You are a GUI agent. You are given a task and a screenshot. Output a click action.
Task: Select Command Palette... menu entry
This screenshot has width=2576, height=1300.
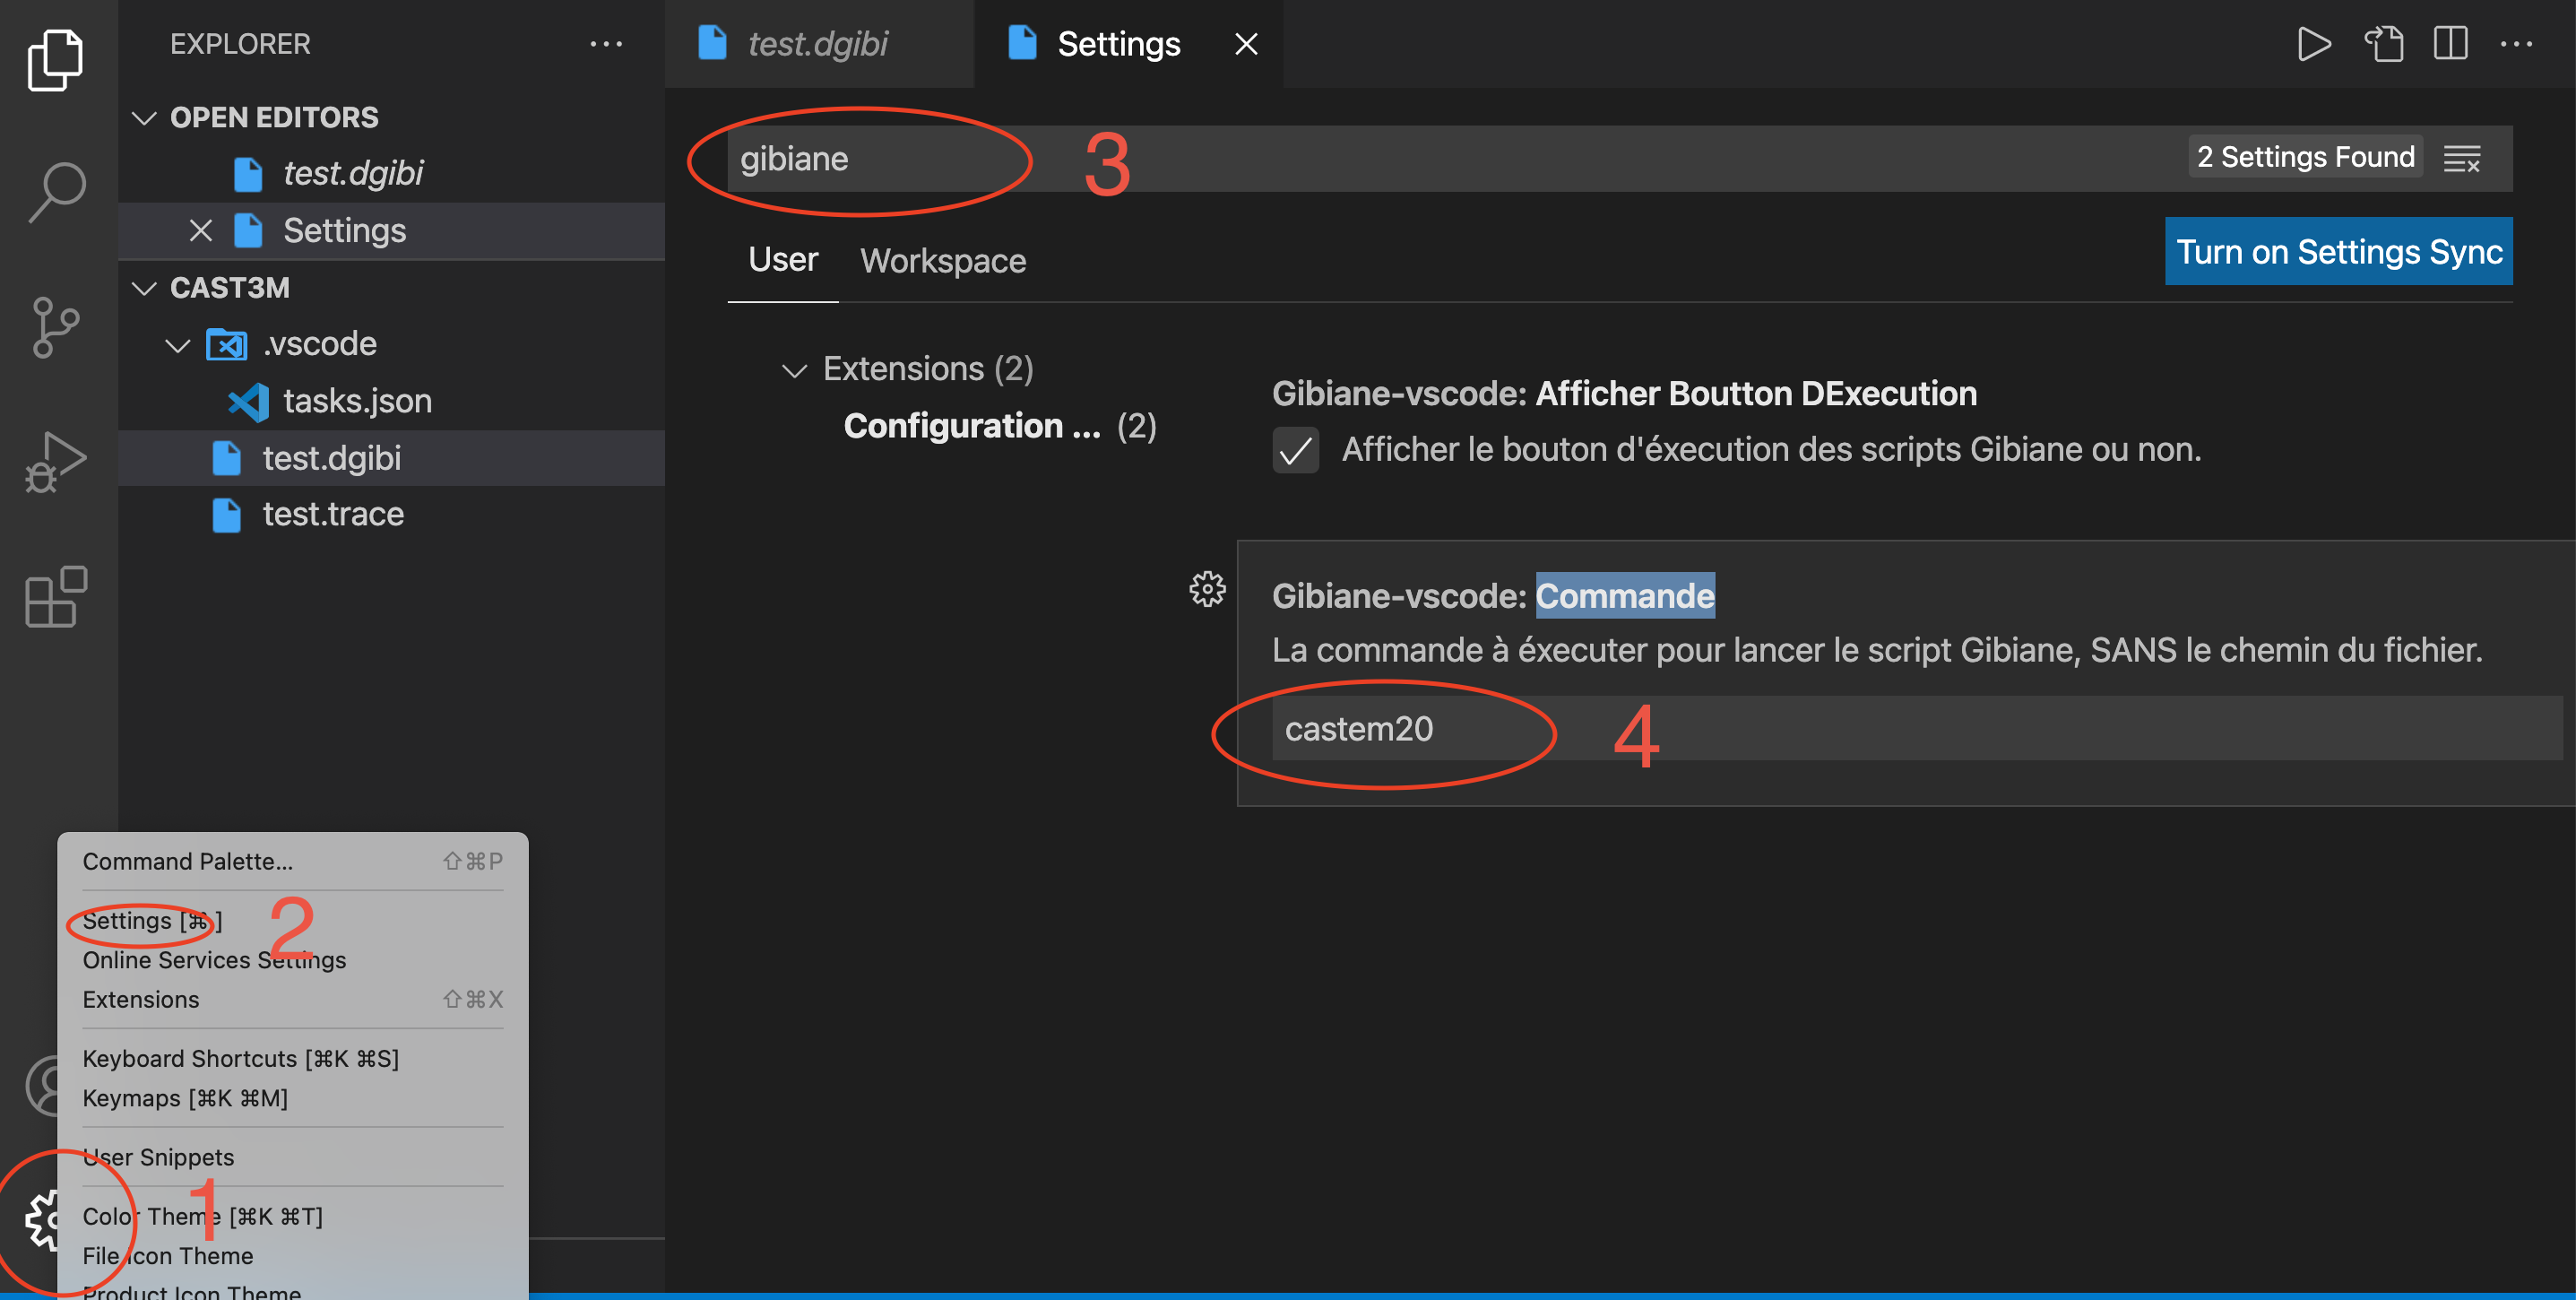point(188,861)
